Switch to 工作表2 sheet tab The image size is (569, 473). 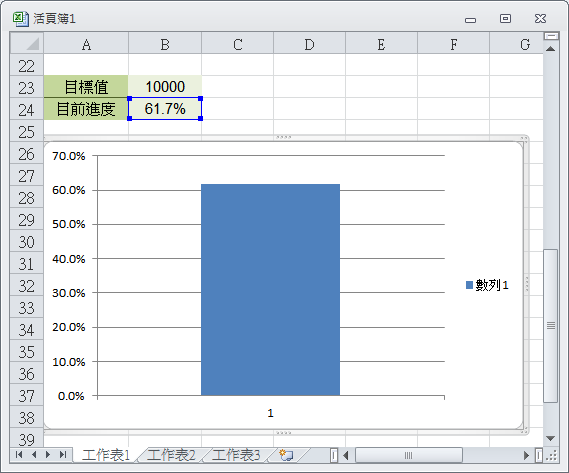pos(171,455)
